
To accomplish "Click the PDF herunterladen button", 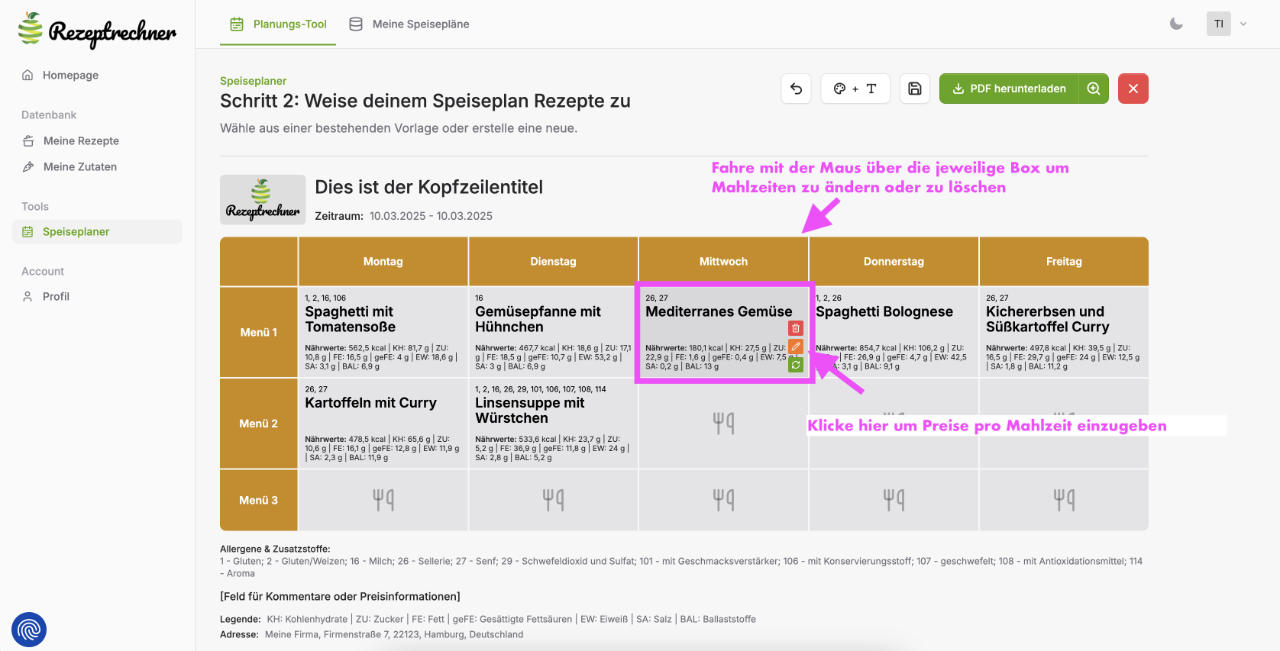I will 1009,89.
